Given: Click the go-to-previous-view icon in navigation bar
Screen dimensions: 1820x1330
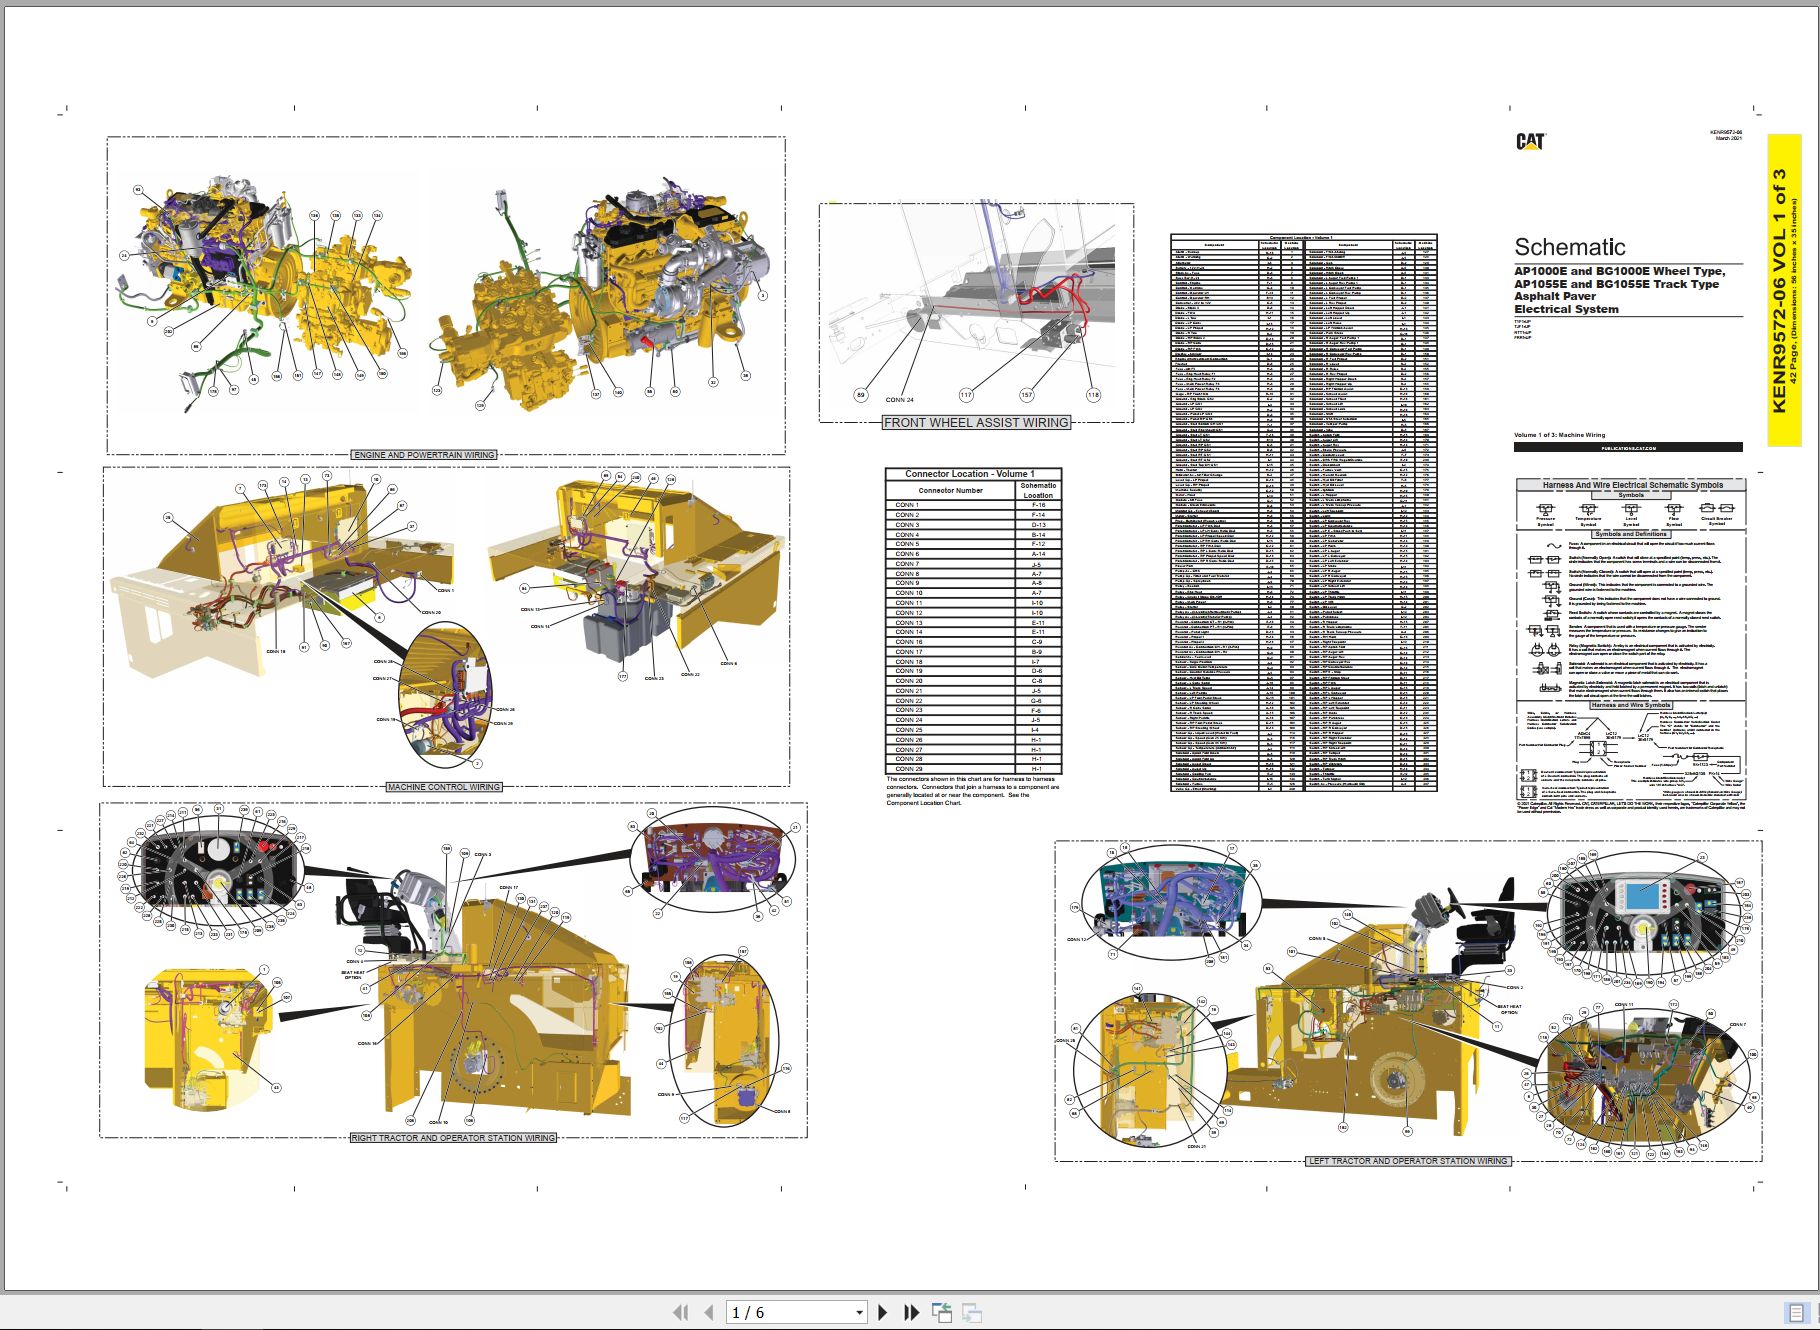Looking at the screenshot, I should (941, 1312).
